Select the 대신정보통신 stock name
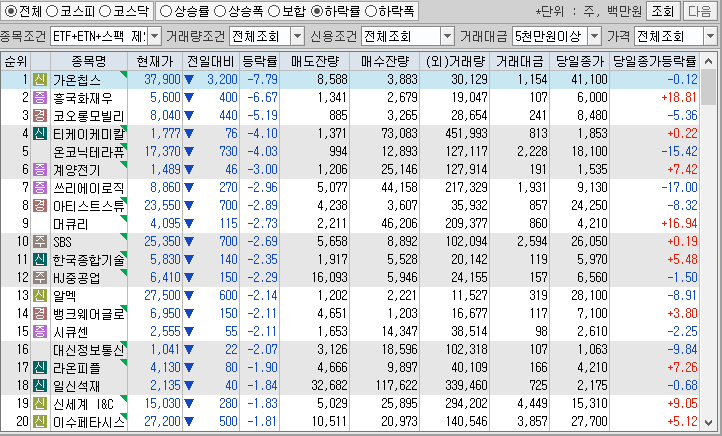722x436 pixels. click(x=88, y=349)
